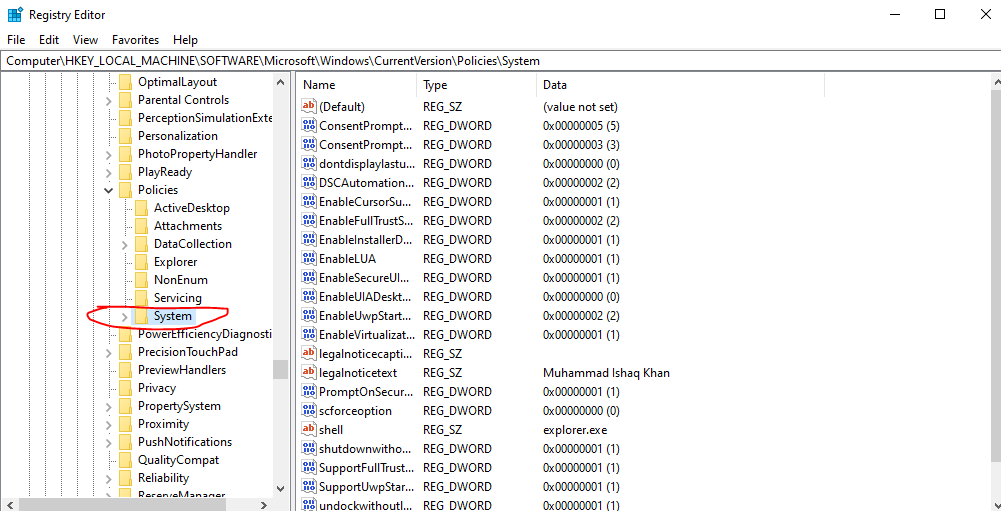Sort values by Data column header

[681, 84]
